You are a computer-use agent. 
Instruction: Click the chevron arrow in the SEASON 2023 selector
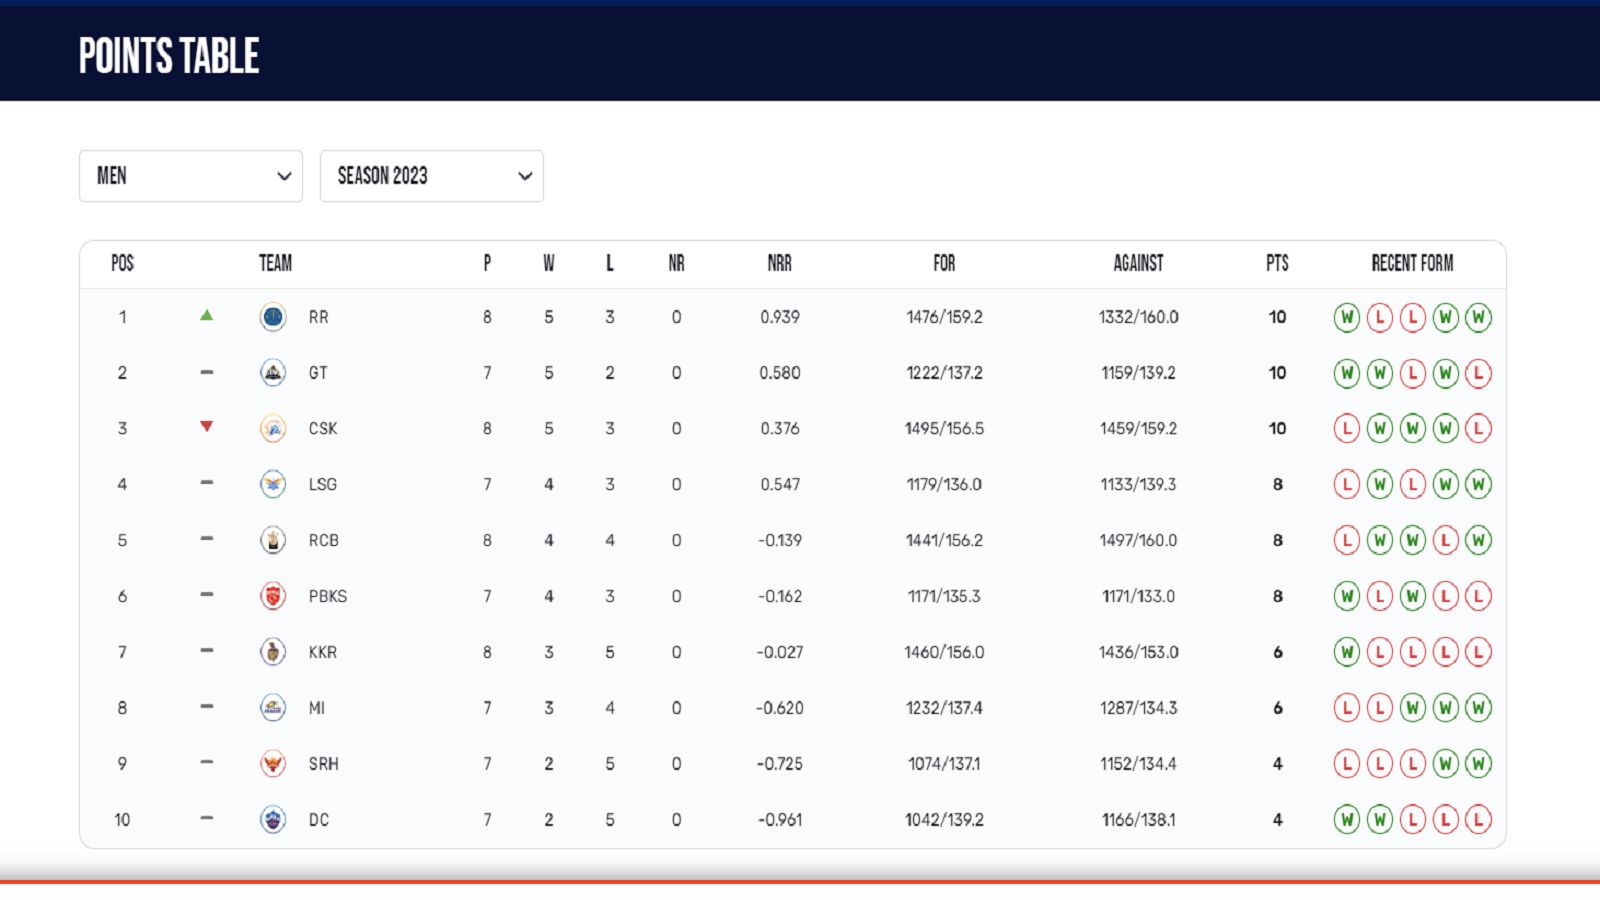pos(525,176)
